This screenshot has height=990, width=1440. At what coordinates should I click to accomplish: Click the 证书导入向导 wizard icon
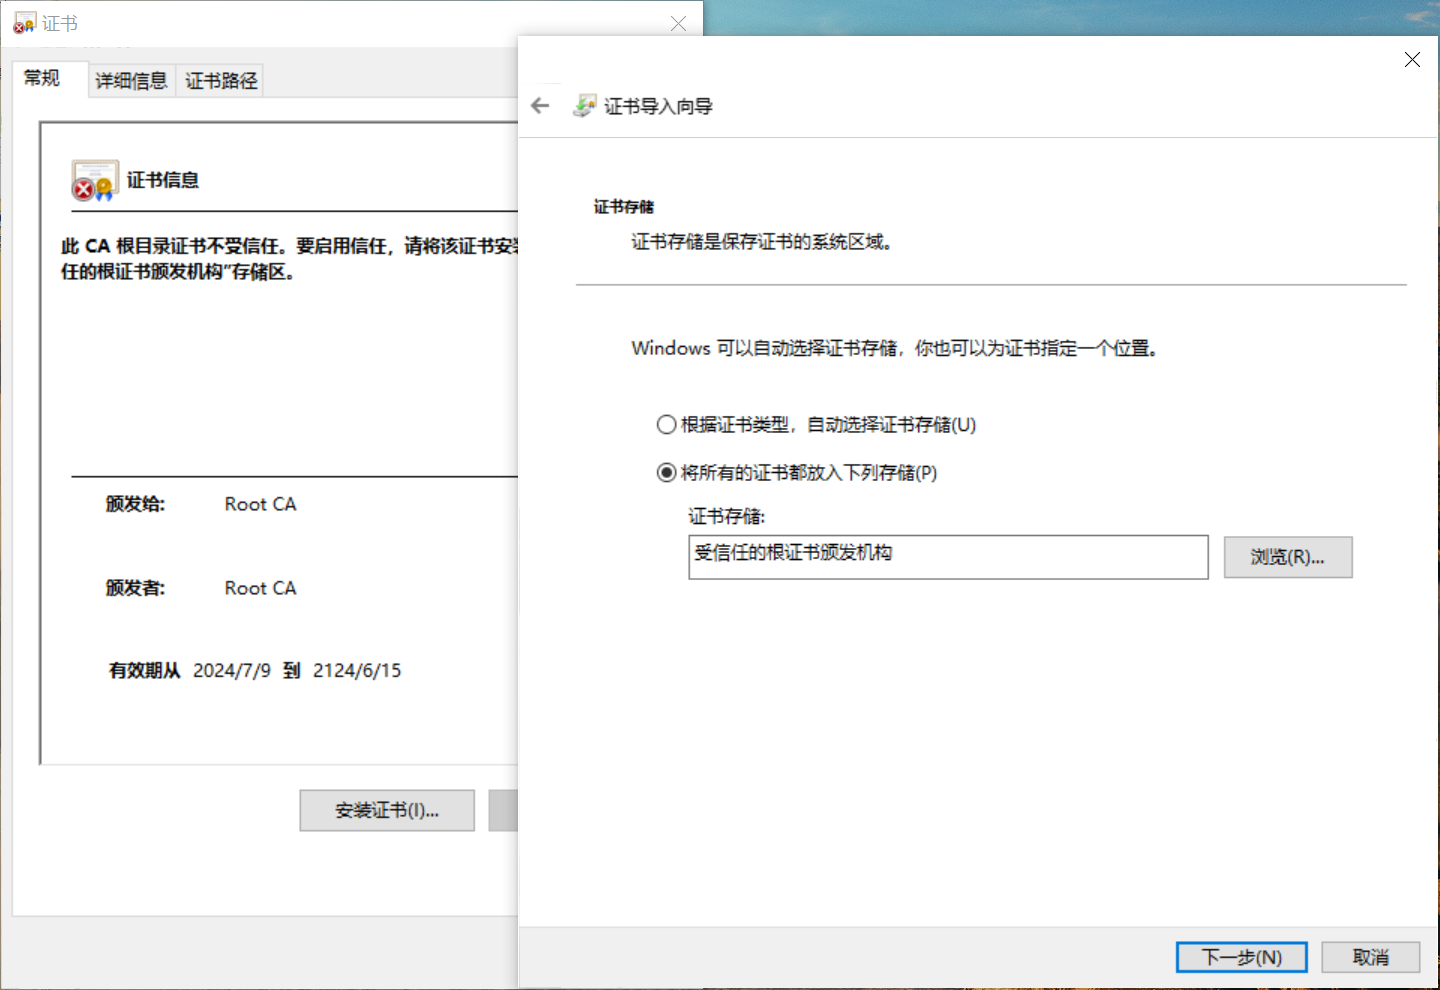[584, 106]
